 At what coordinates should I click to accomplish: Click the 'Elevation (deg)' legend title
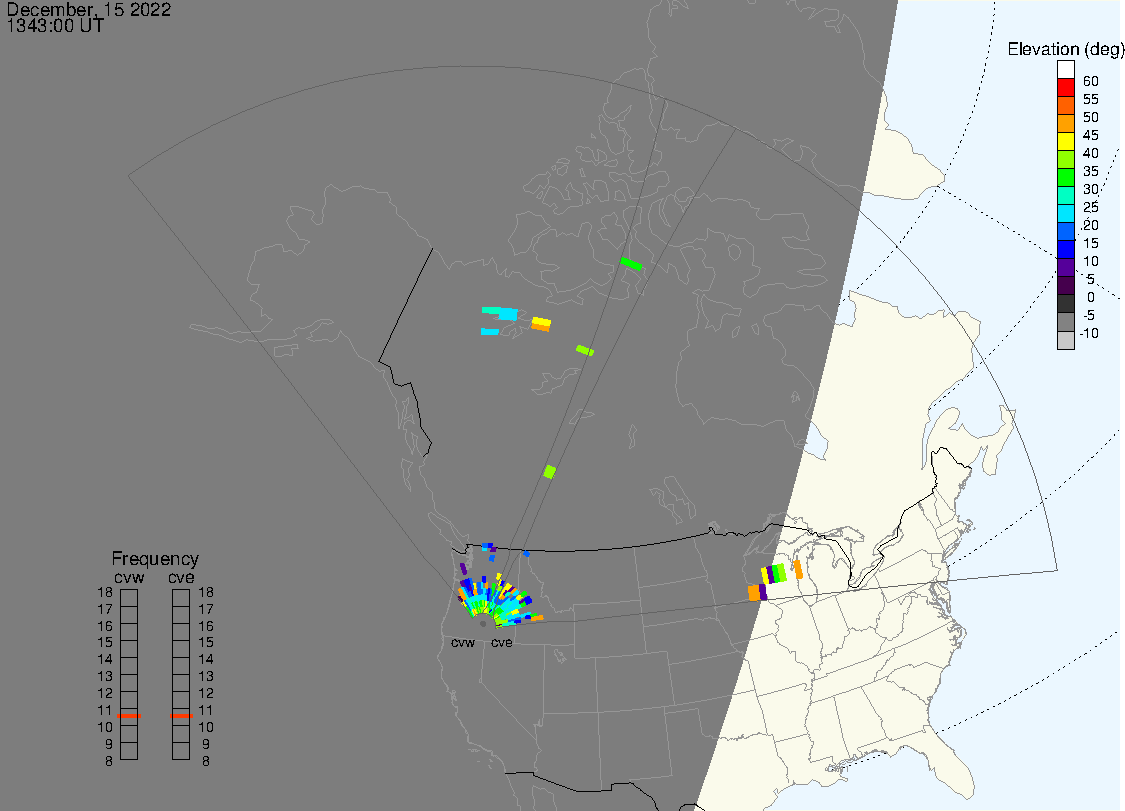click(1065, 50)
